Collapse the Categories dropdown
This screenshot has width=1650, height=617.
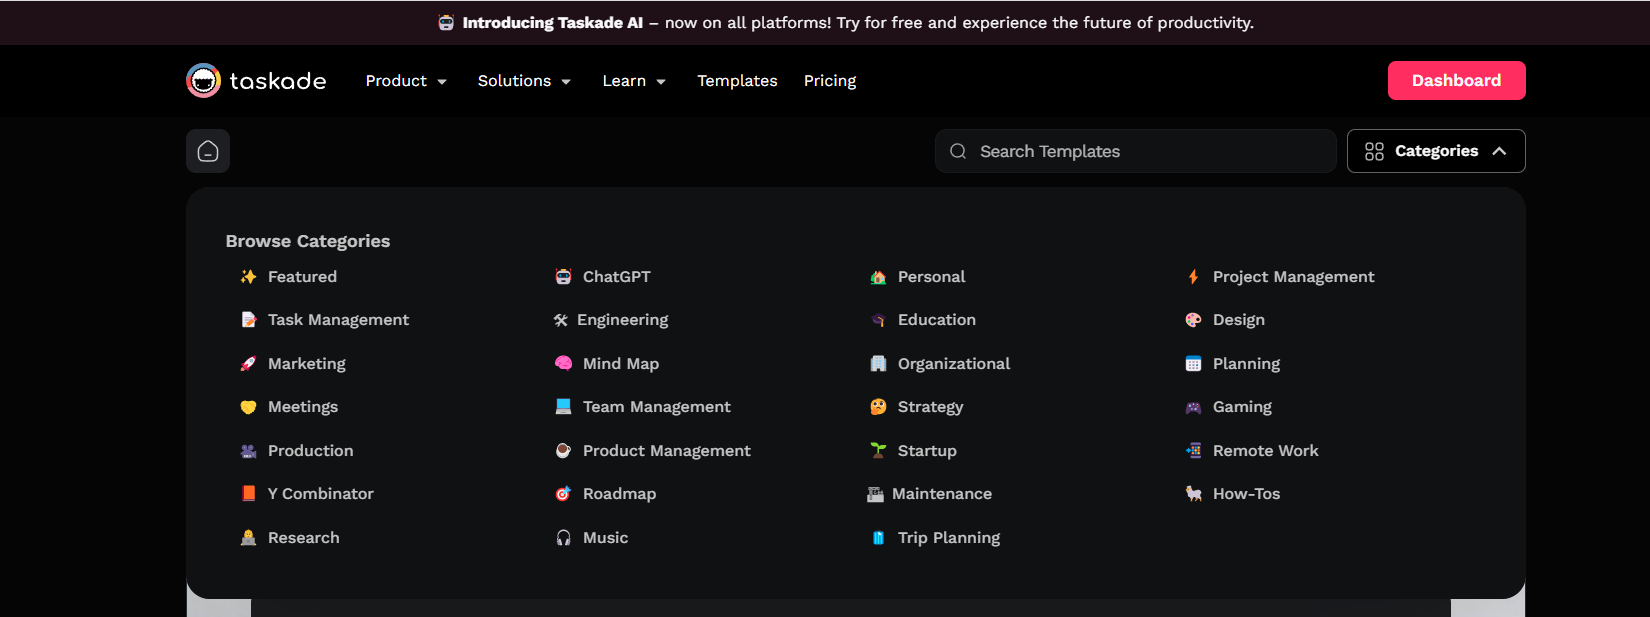tap(1435, 151)
